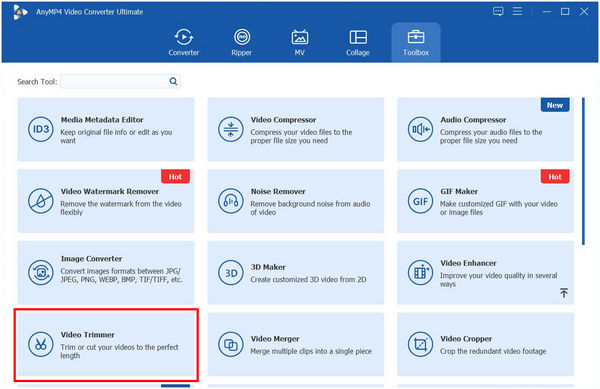The image size is (600, 389).
Task: Click the Hot badge on GIF Maker
Action: pyautogui.click(x=555, y=177)
